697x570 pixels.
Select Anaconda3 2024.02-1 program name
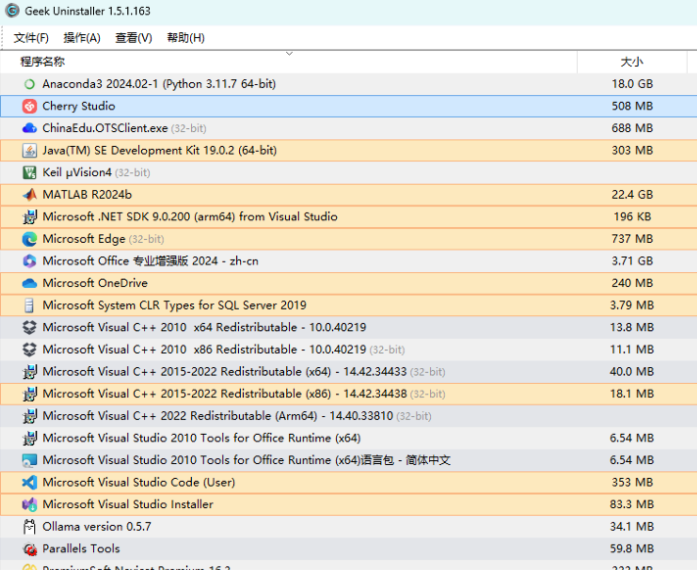pyautogui.click(x=159, y=84)
